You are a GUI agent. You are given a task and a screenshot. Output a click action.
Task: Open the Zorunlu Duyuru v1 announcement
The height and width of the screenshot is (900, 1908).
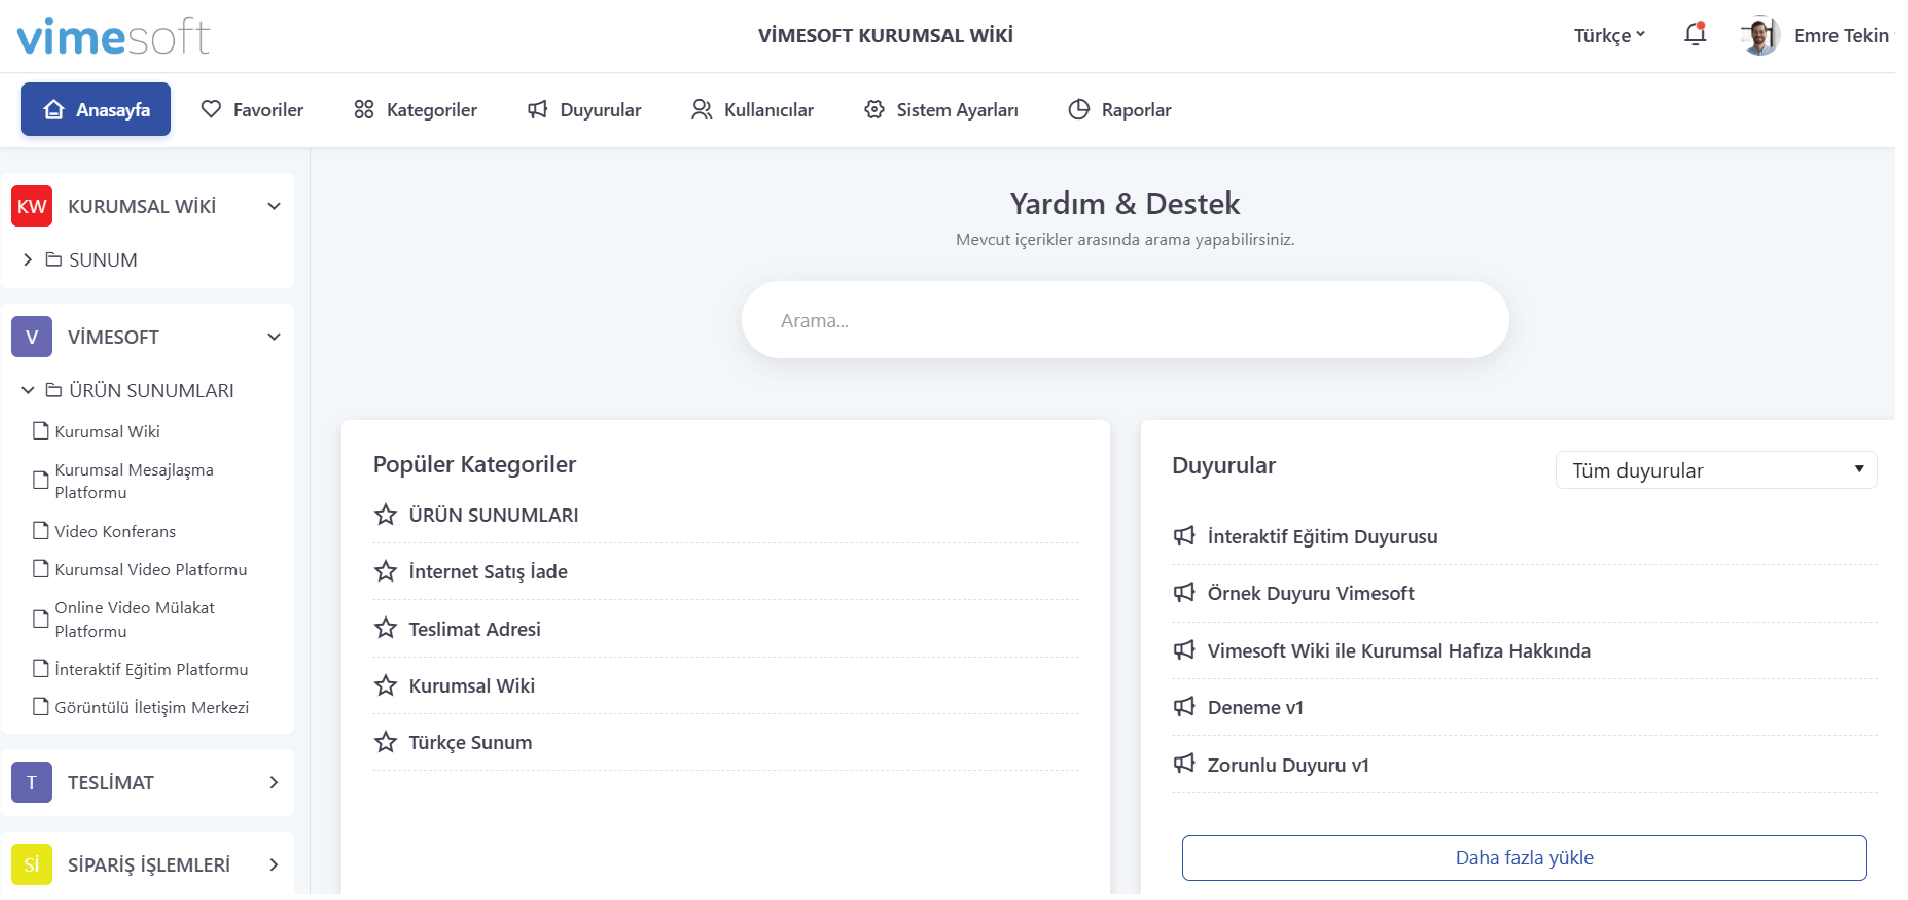tap(1288, 765)
